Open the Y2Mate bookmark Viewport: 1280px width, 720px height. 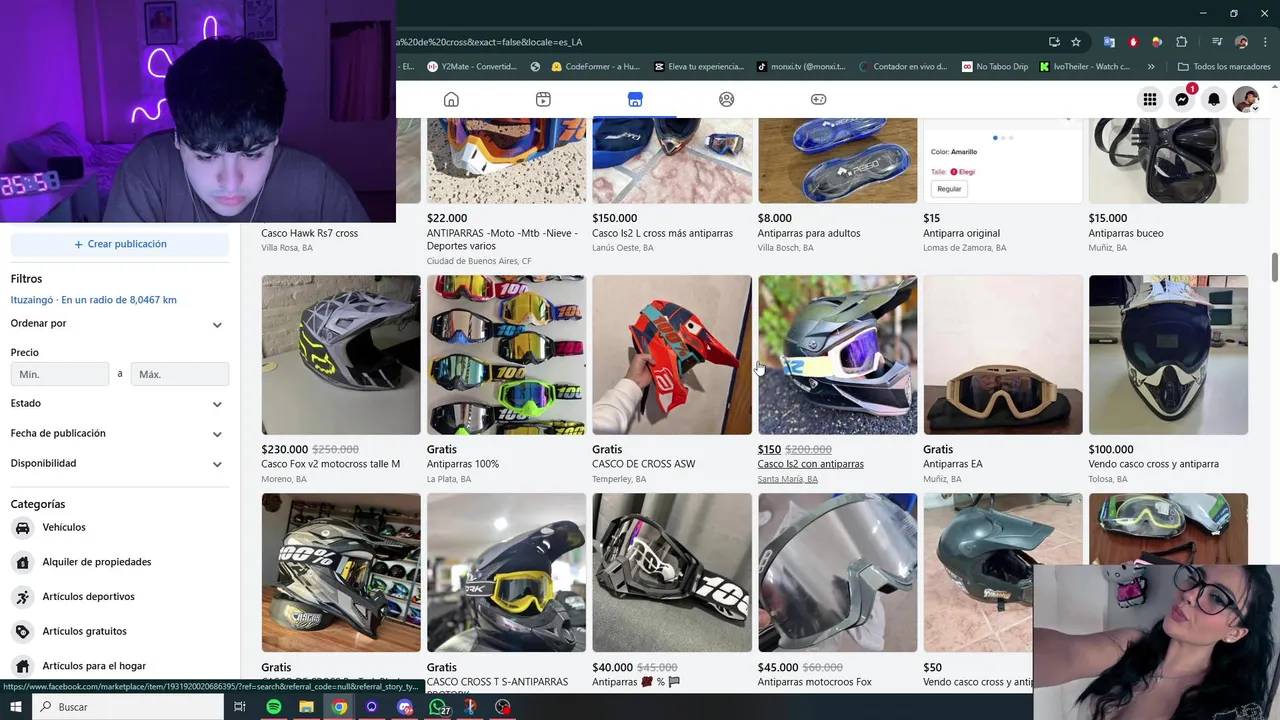point(472,67)
